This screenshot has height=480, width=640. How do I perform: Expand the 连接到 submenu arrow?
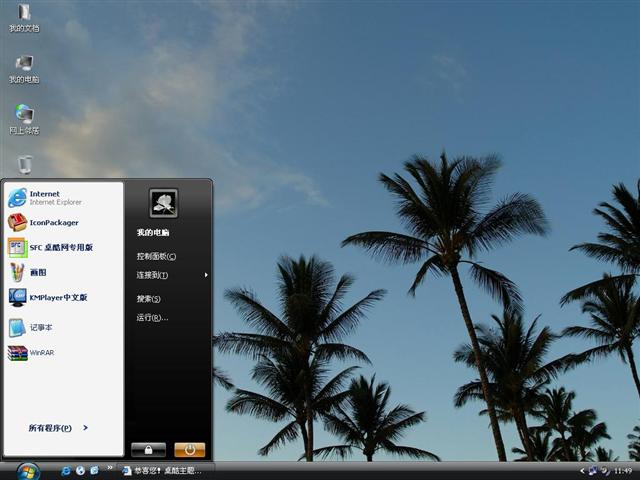point(206,275)
